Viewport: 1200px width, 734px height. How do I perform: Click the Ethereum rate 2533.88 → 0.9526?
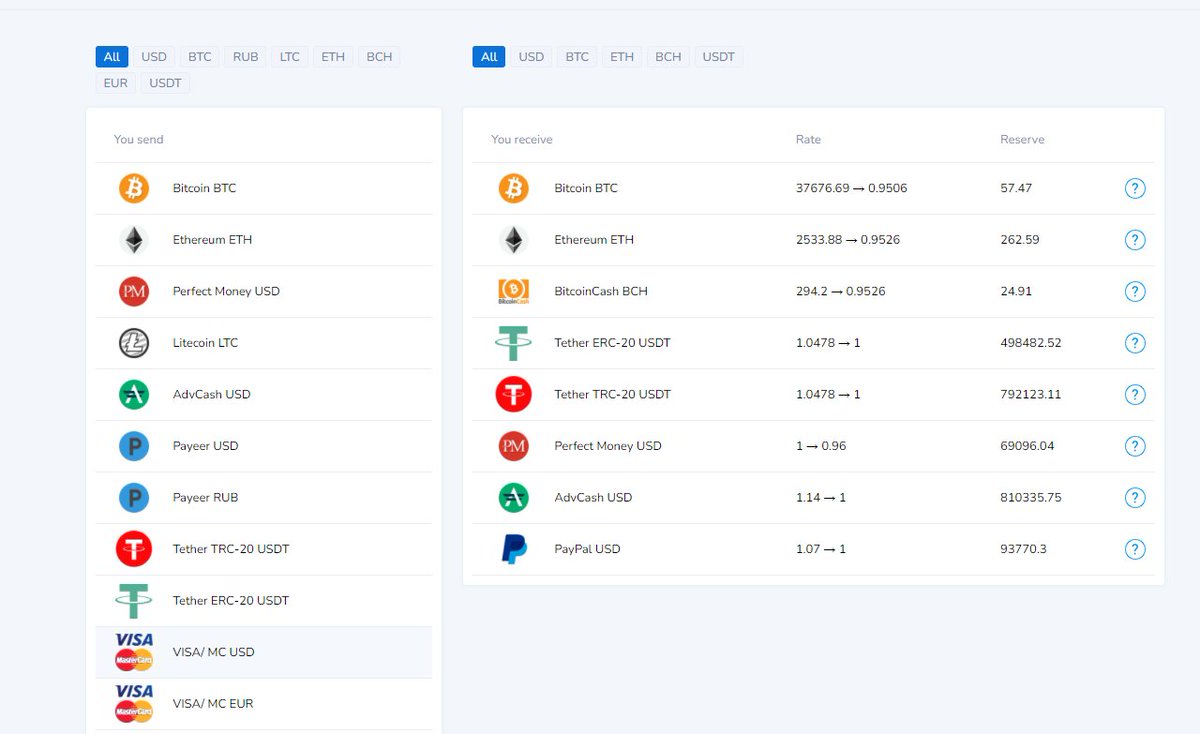(x=847, y=240)
